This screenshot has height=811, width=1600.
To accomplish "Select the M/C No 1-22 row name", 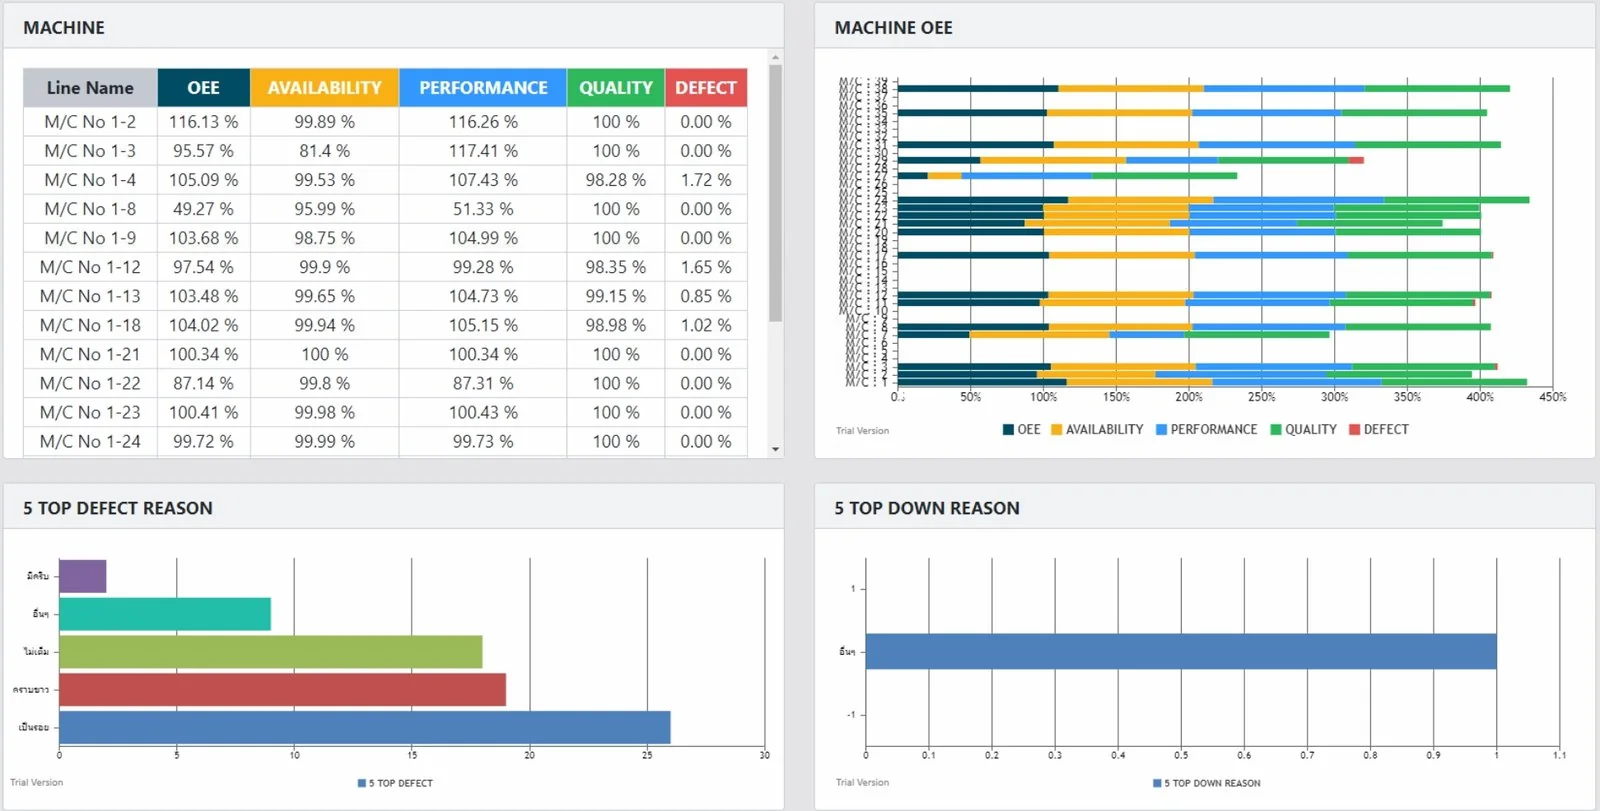I will (x=90, y=383).
